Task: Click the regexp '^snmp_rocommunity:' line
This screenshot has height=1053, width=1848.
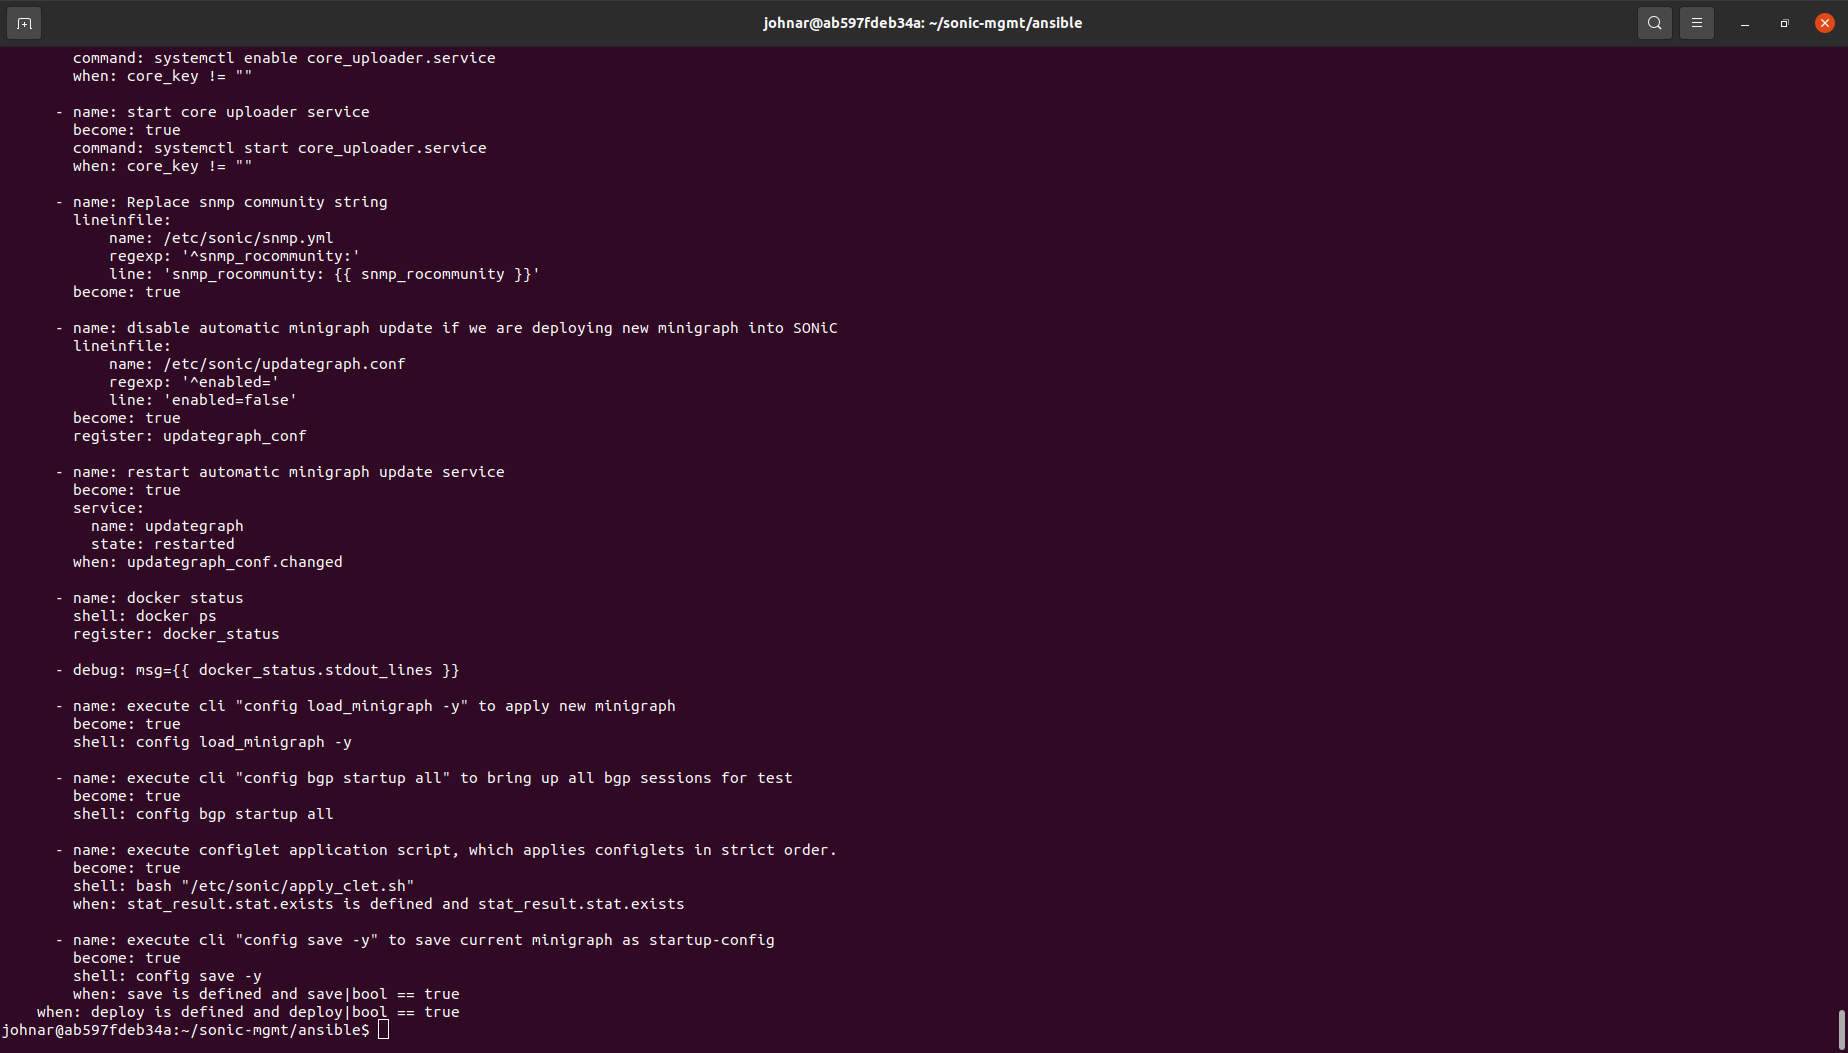Action: (234, 256)
